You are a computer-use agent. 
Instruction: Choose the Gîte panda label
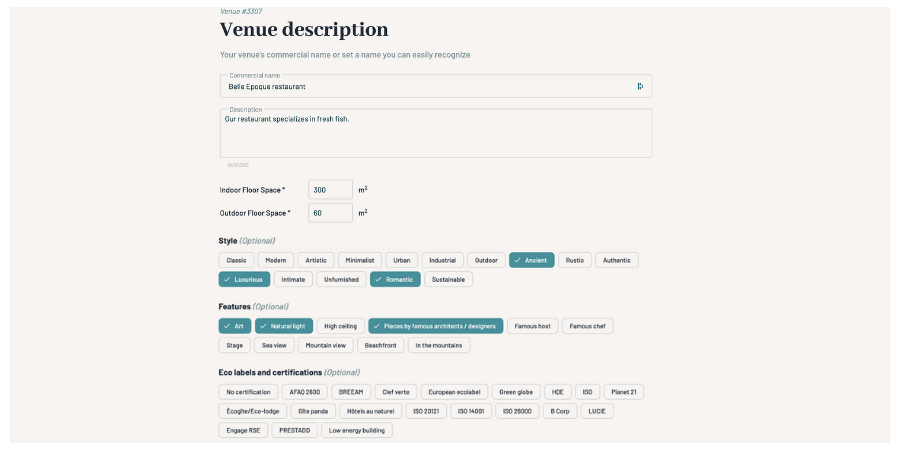(313, 411)
